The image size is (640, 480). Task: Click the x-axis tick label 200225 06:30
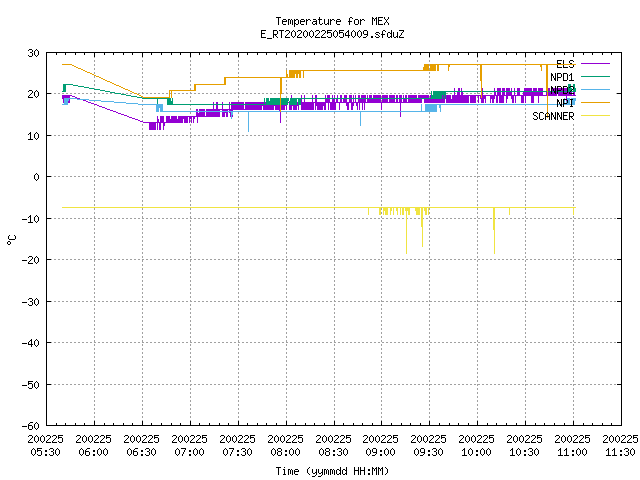click(x=142, y=446)
